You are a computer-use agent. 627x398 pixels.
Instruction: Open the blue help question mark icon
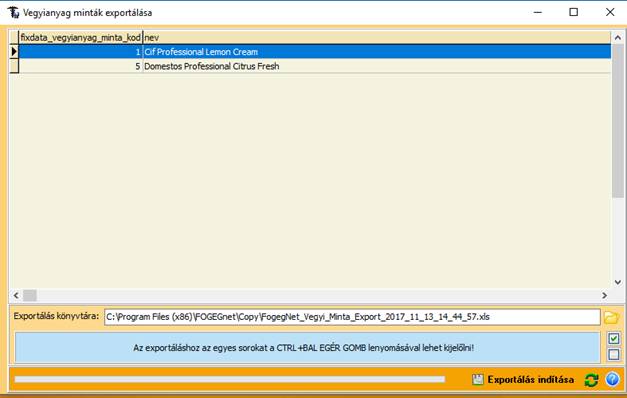612,379
